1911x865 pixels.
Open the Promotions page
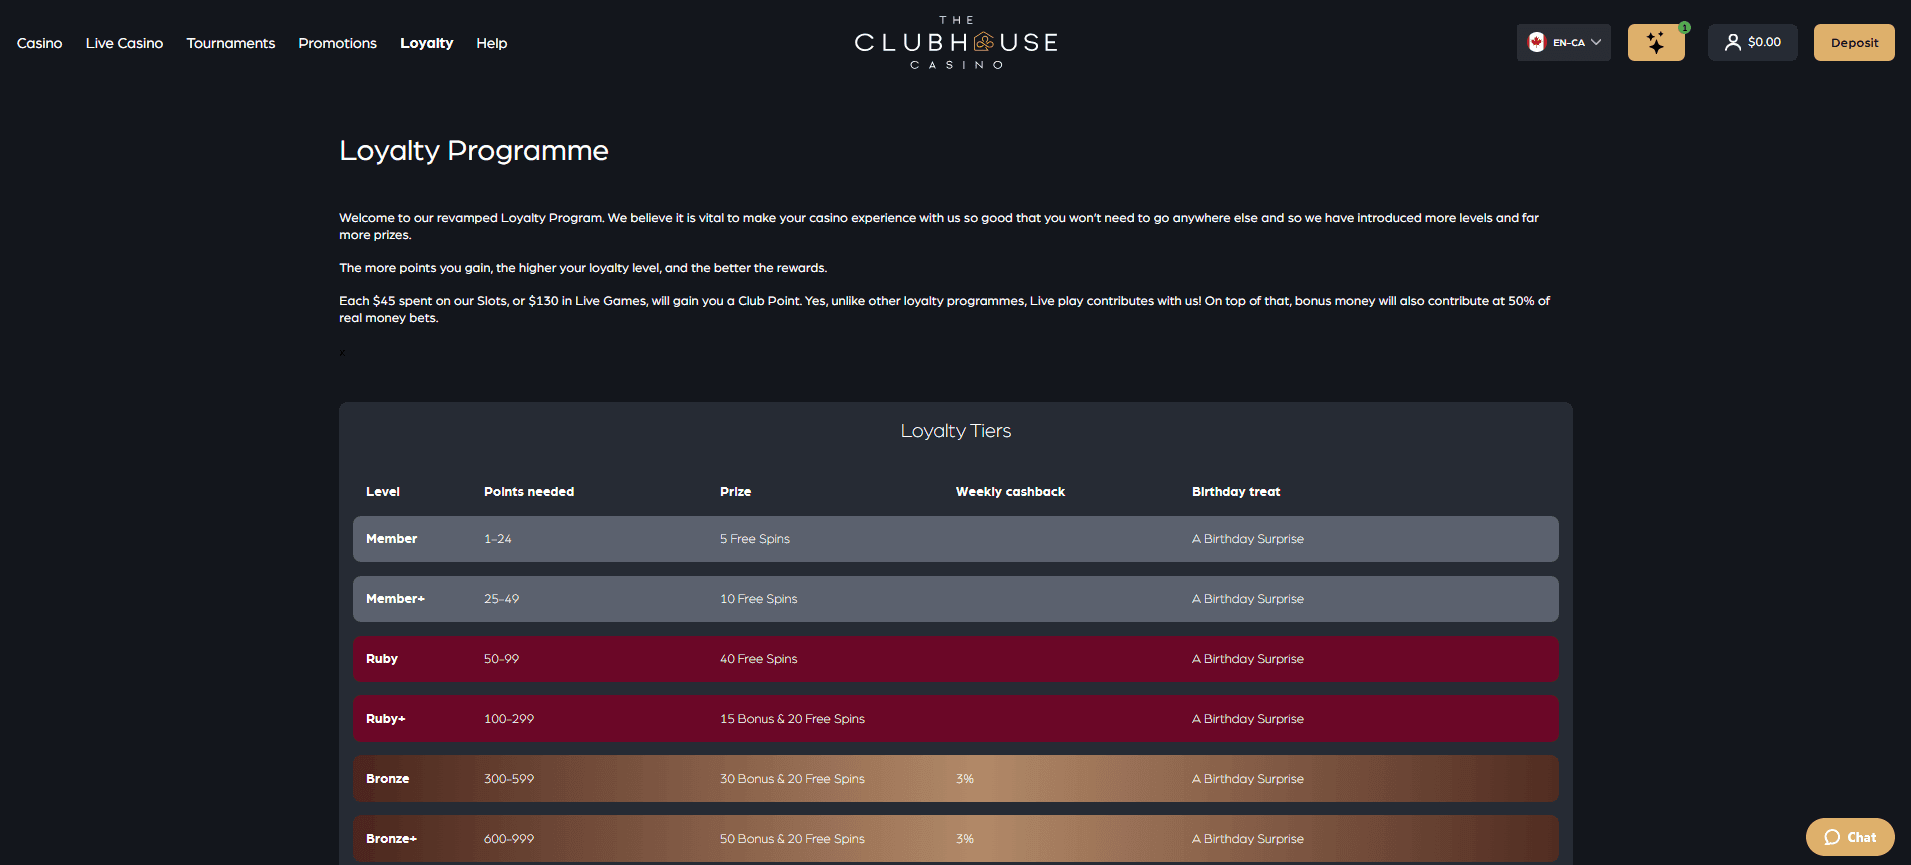337,43
